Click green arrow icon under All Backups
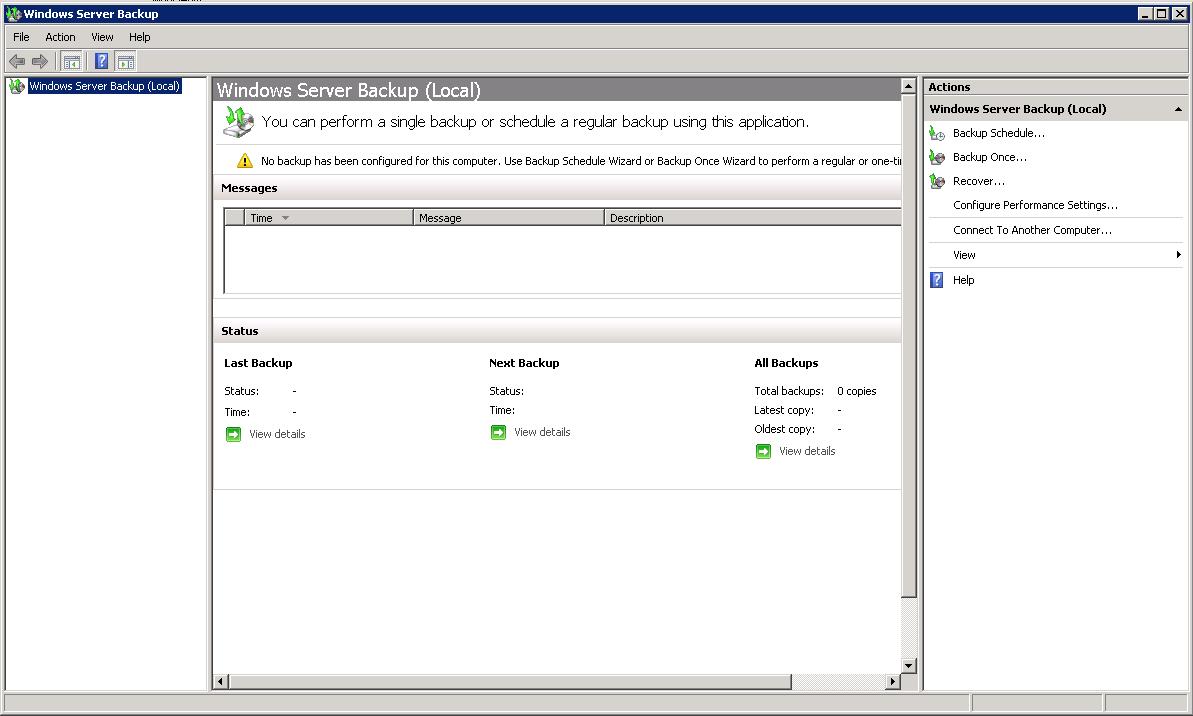 [763, 451]
